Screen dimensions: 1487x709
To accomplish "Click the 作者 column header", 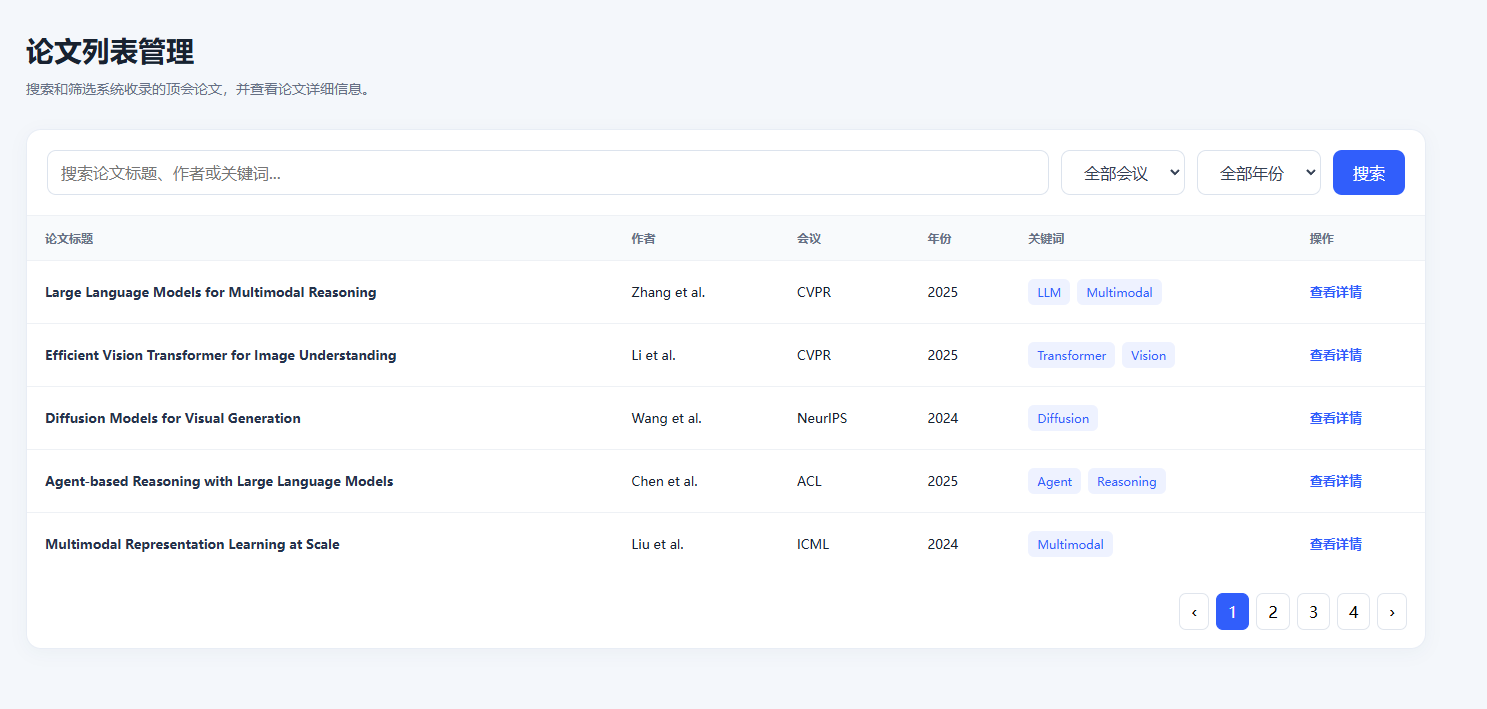I will click(x=643, y=238).
